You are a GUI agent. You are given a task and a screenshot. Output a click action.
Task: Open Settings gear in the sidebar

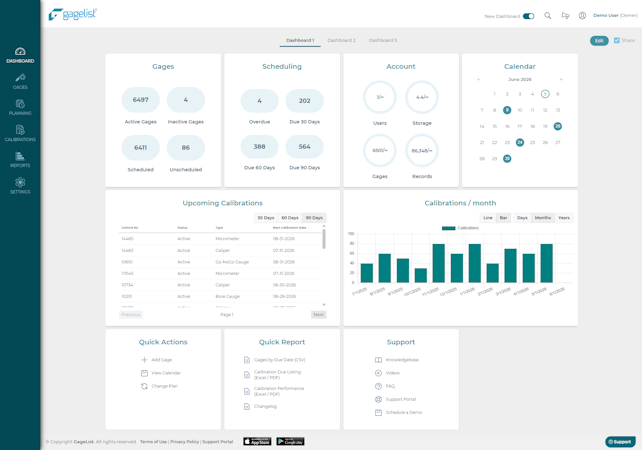click(x=20, y=186)
